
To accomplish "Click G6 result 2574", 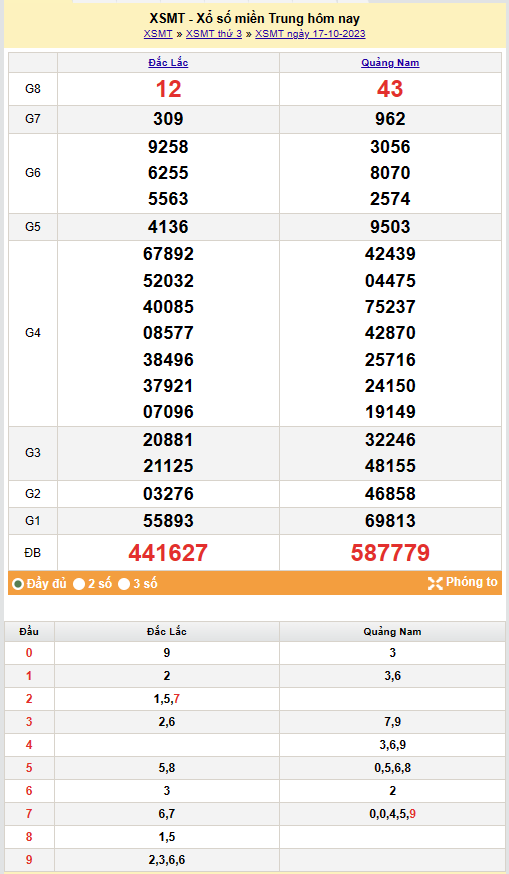I will point(390,199).
